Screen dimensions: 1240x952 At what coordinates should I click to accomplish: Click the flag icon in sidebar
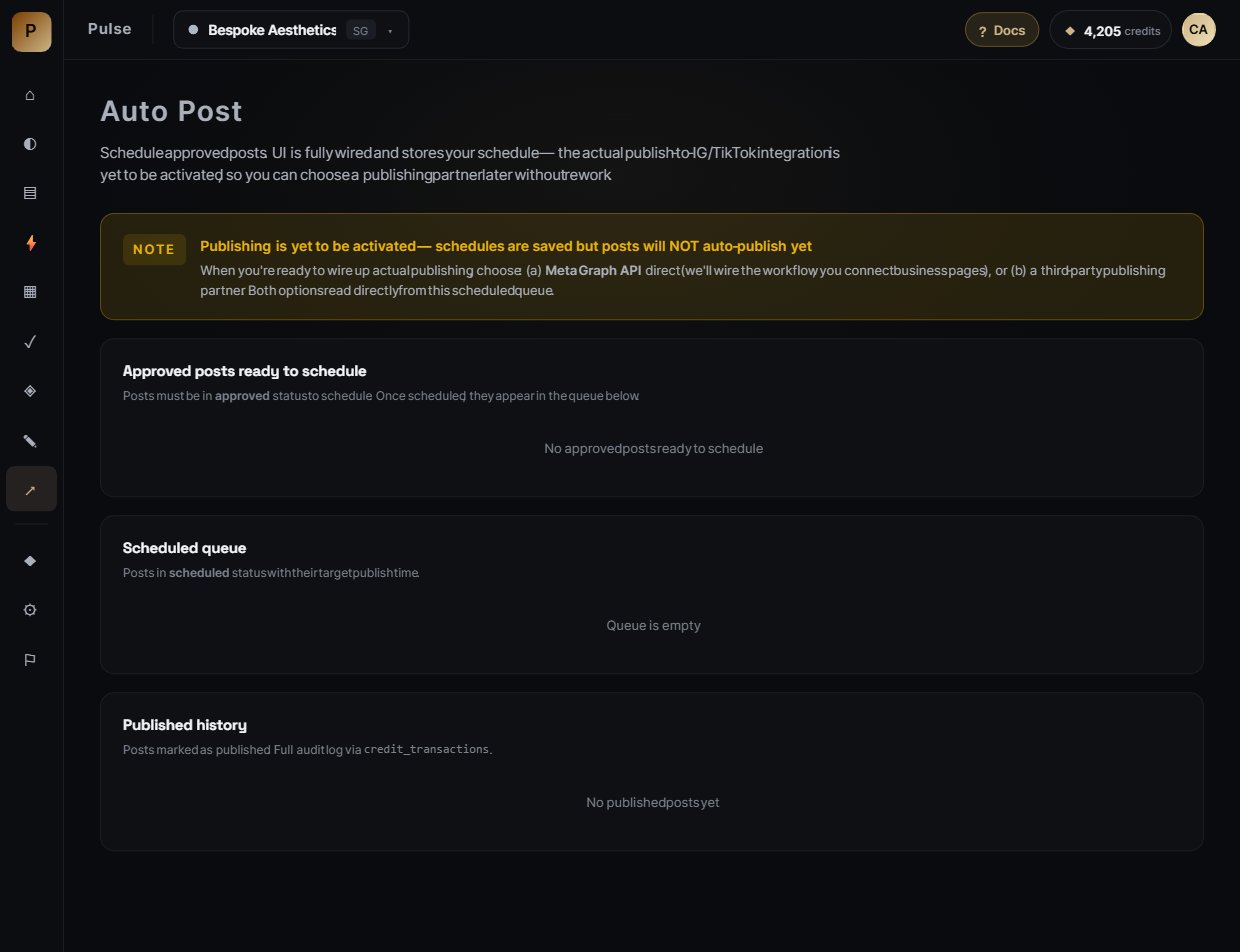click(30, 659)
